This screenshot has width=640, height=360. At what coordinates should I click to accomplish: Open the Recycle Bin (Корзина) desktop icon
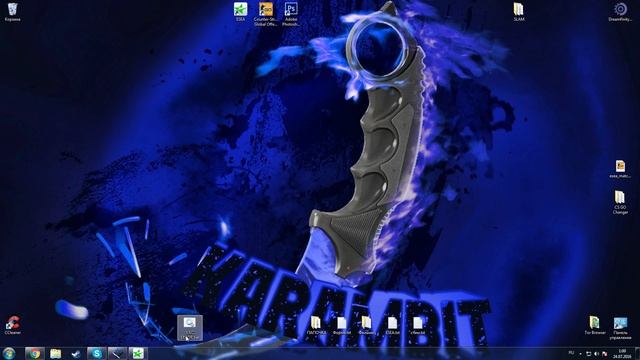pos(12,12)
